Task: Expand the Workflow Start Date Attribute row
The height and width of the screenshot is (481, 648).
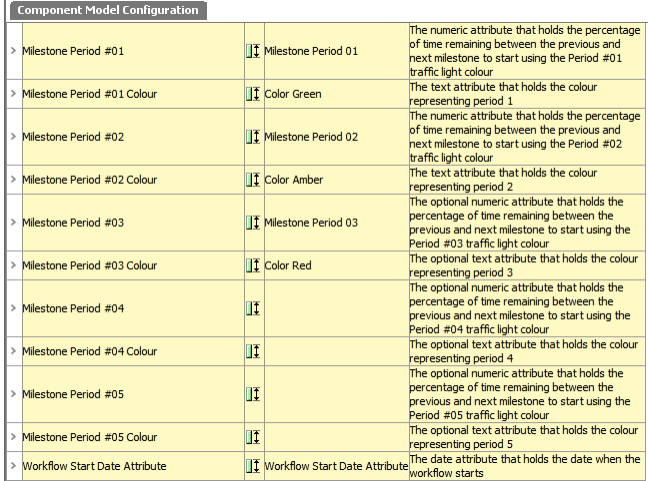Action: pyautogui.click(x=13, y=466)
